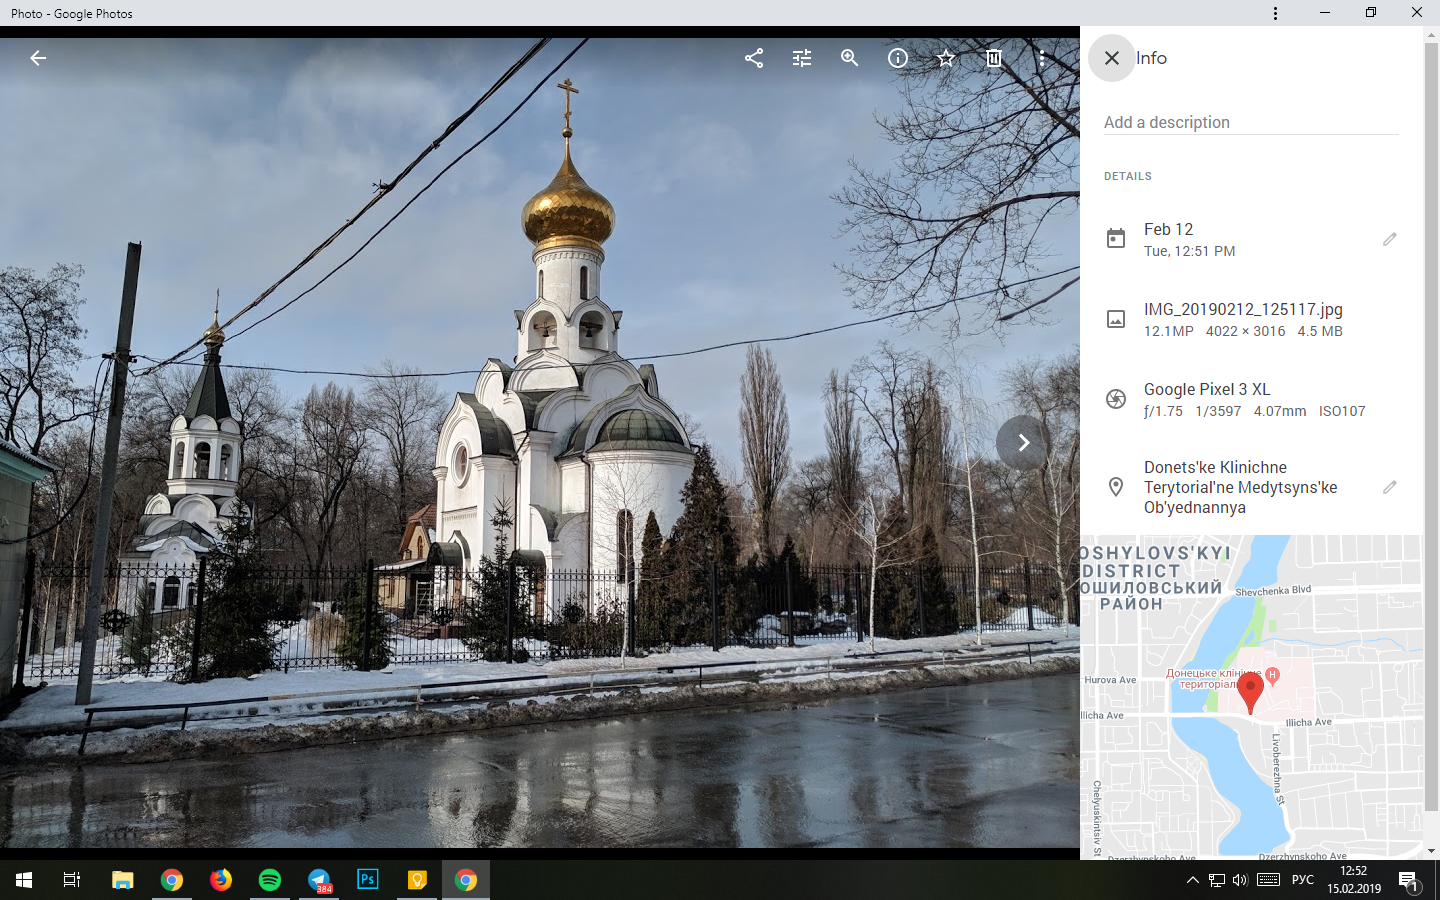Toggle the photo info panel icon
The height and width of the screenshot is (900, 1440).
point(898,58)
